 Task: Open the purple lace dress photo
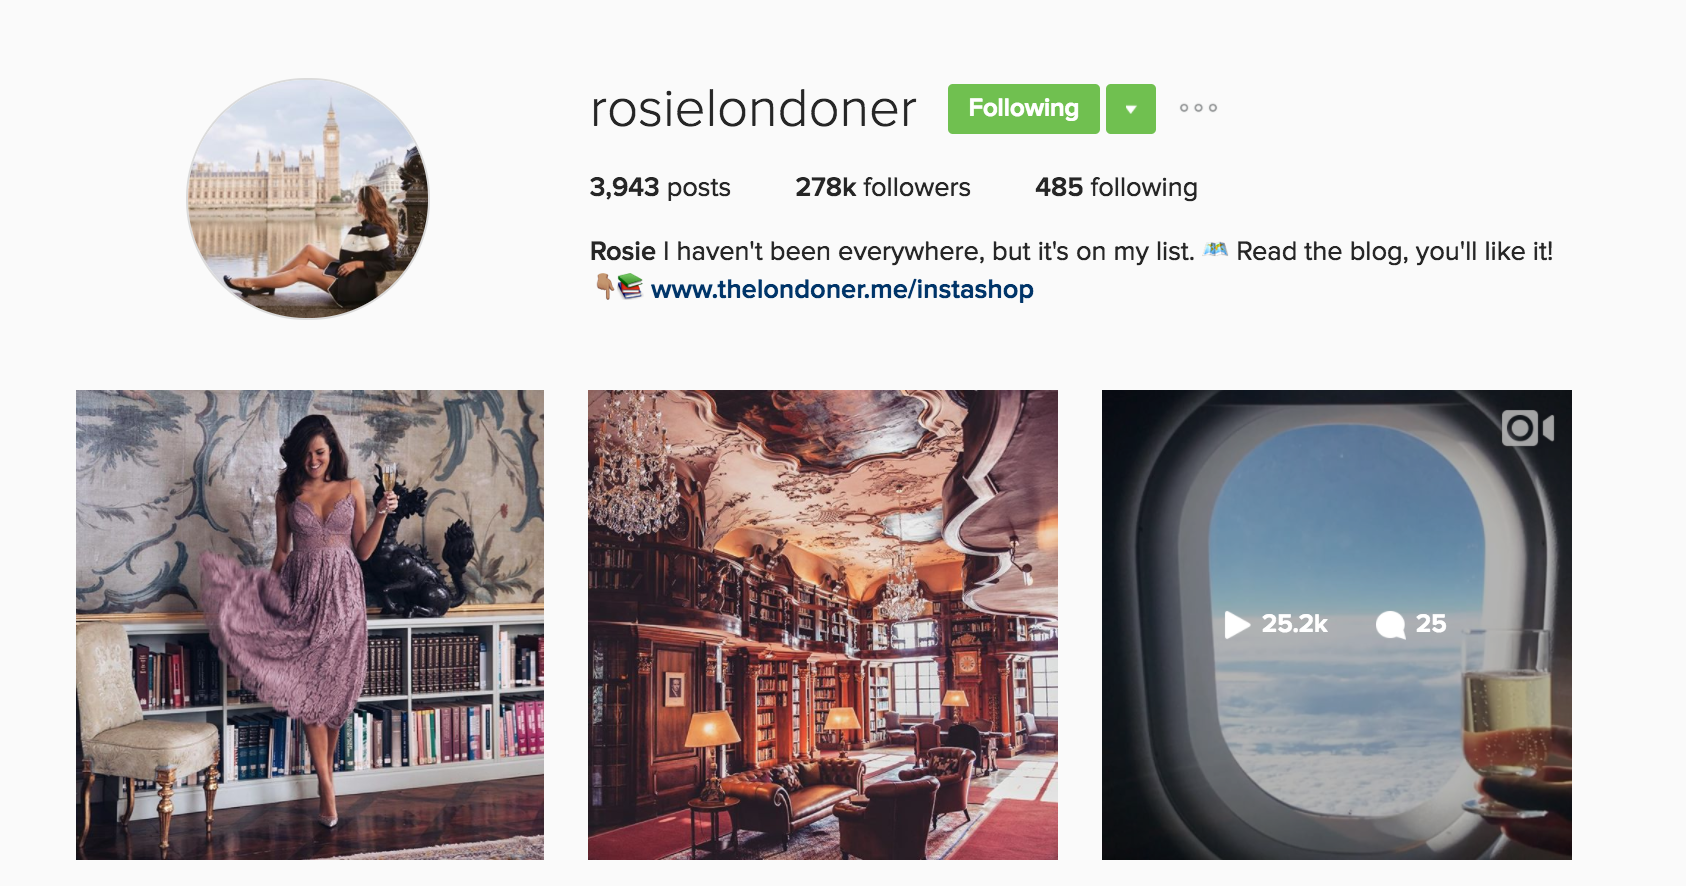click(x=310, y=625)
